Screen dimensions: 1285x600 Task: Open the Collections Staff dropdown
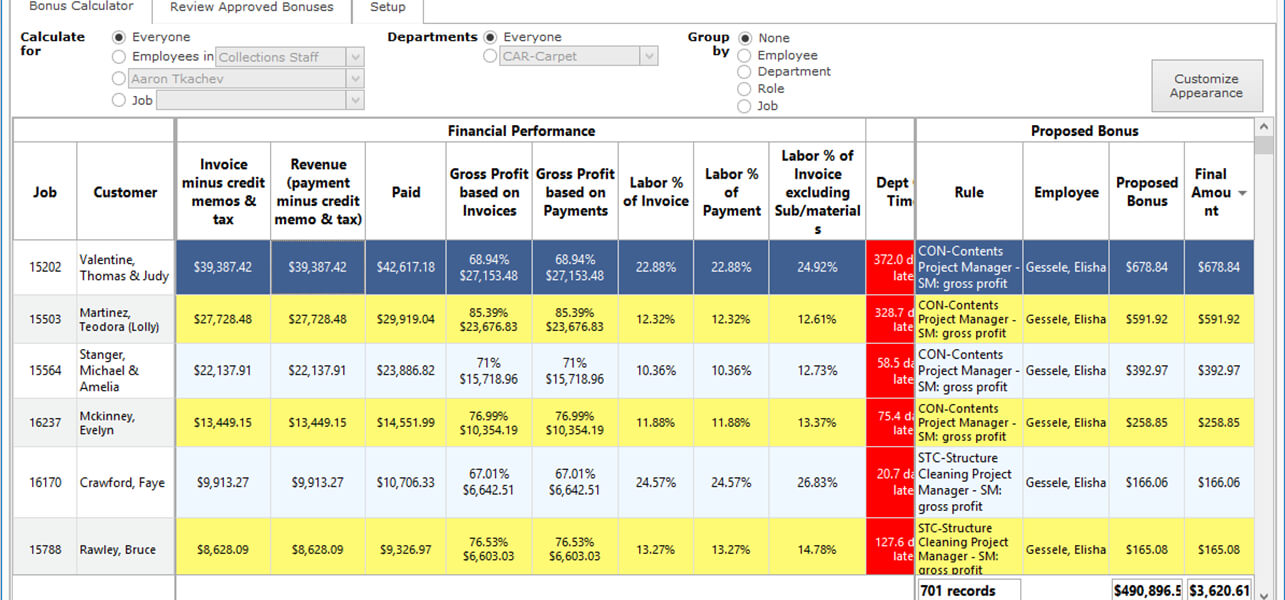point(355,57)
